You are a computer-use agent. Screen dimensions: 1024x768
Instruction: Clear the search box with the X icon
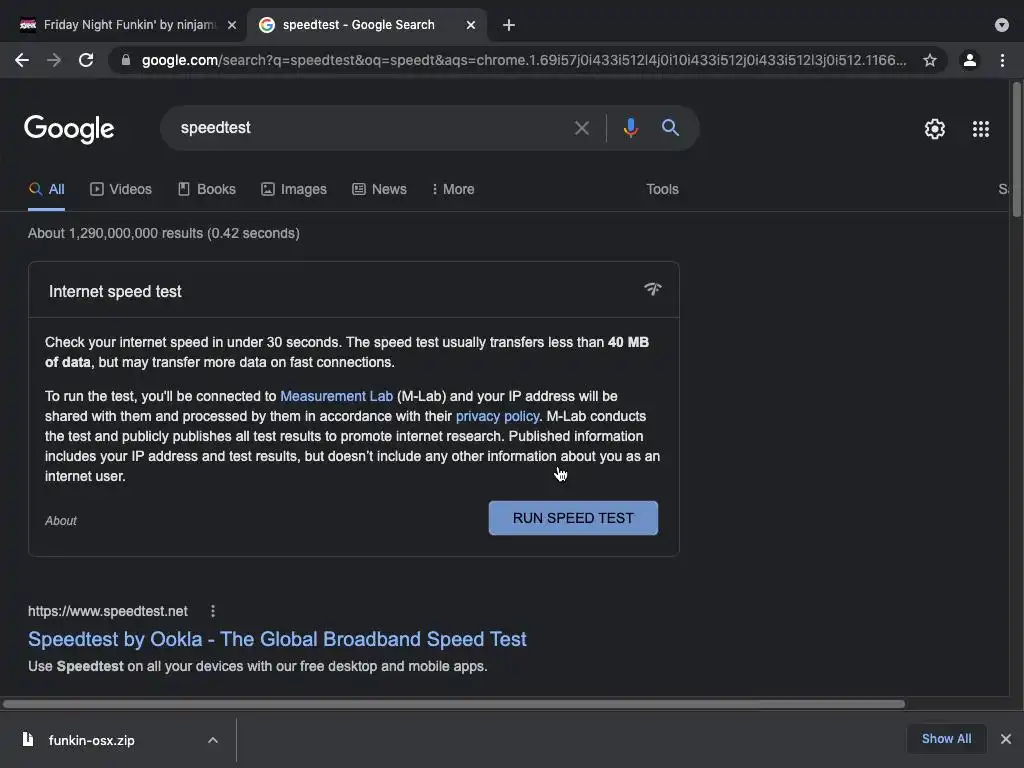coord(581,128)
